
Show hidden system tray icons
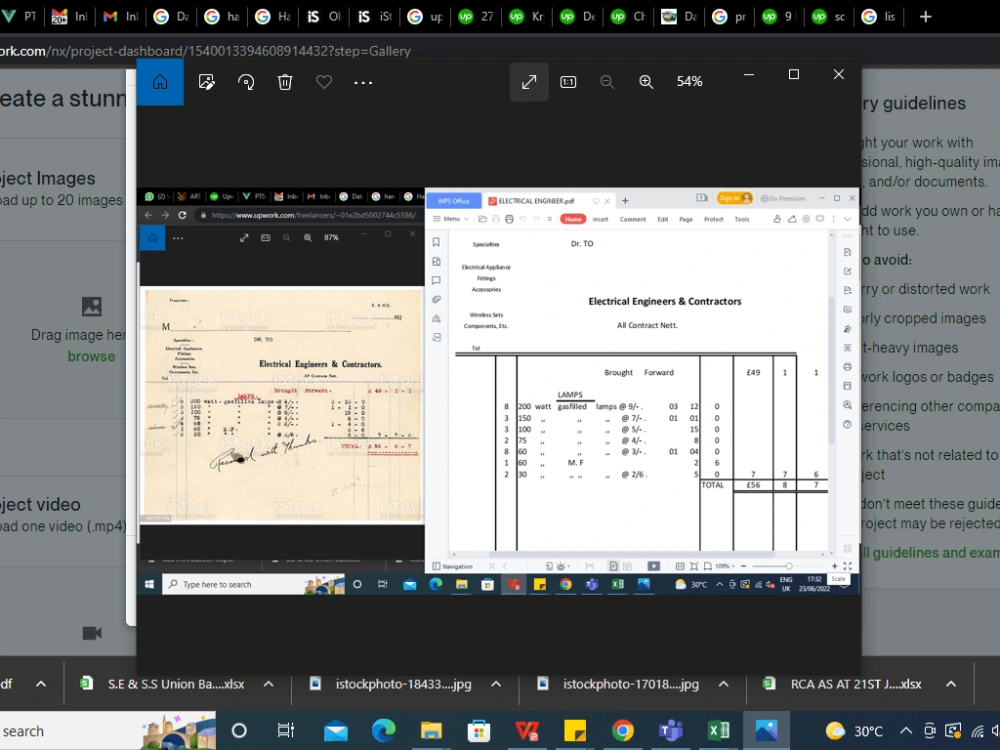[x=906, y=731]
